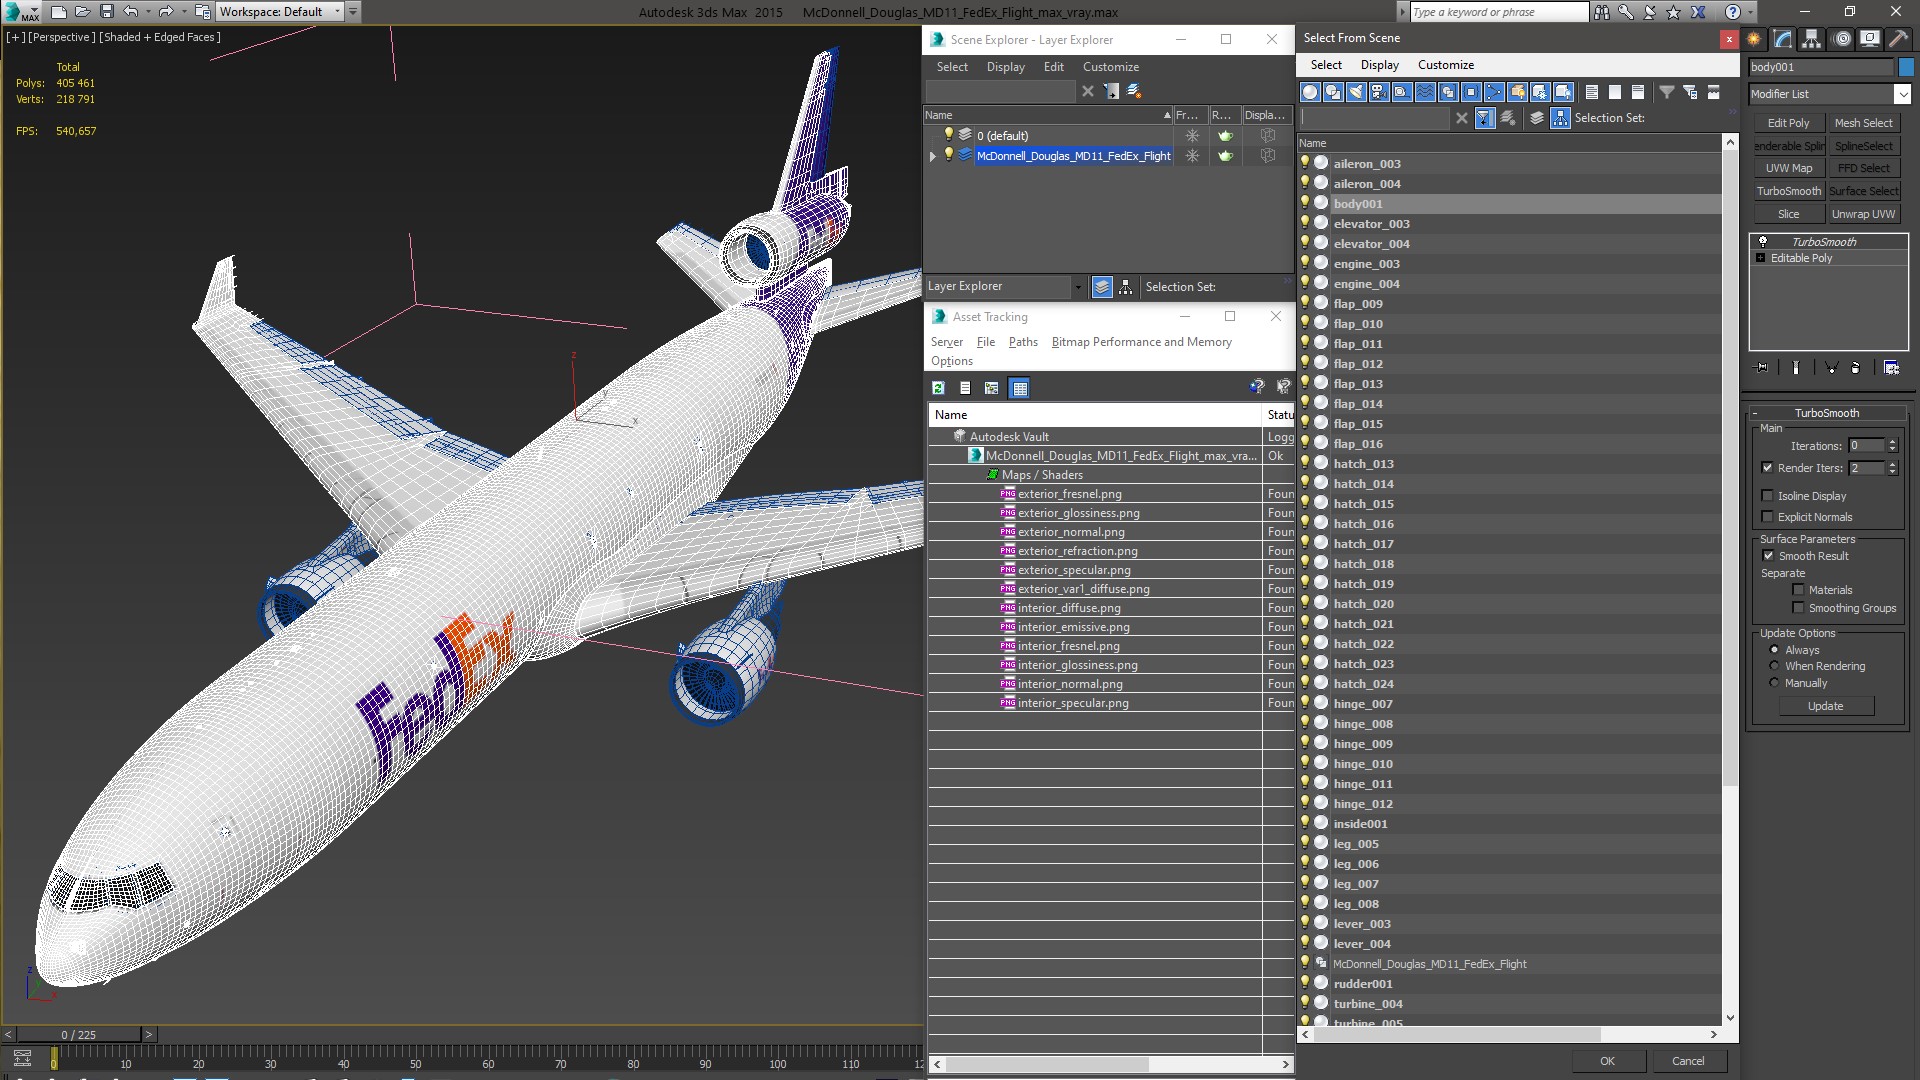Click the FFD Select modifier button
The image size is (1920, 1080).
(1863, 168)
